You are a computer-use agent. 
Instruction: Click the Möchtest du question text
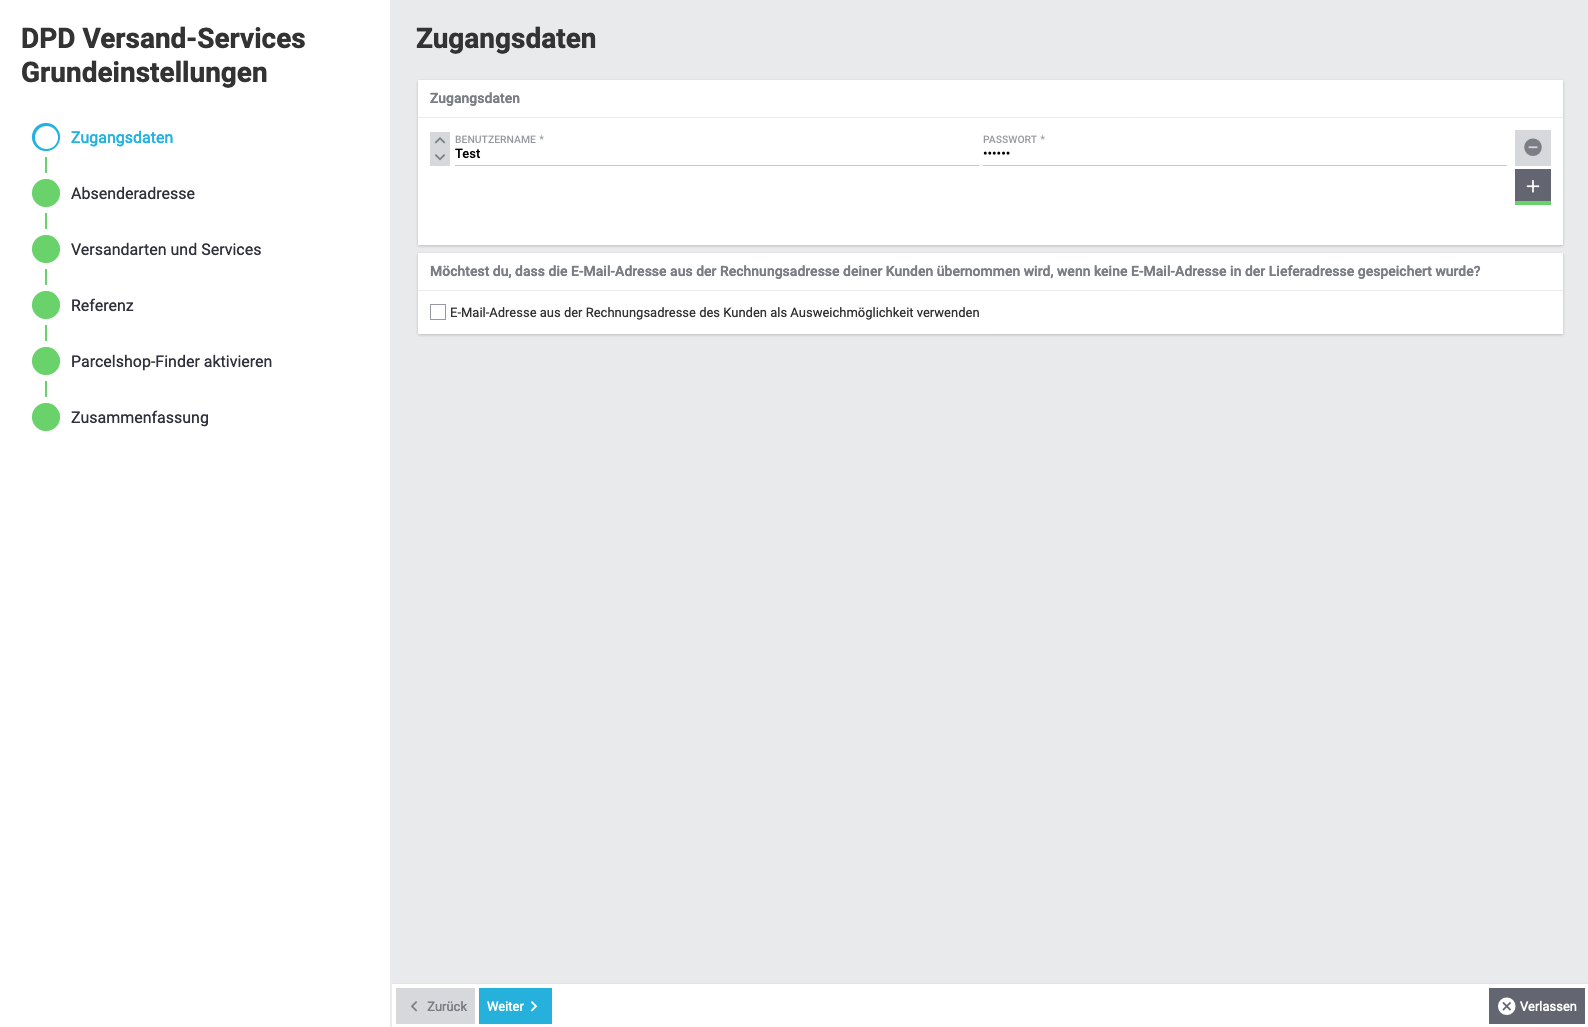tap(955, 271)
